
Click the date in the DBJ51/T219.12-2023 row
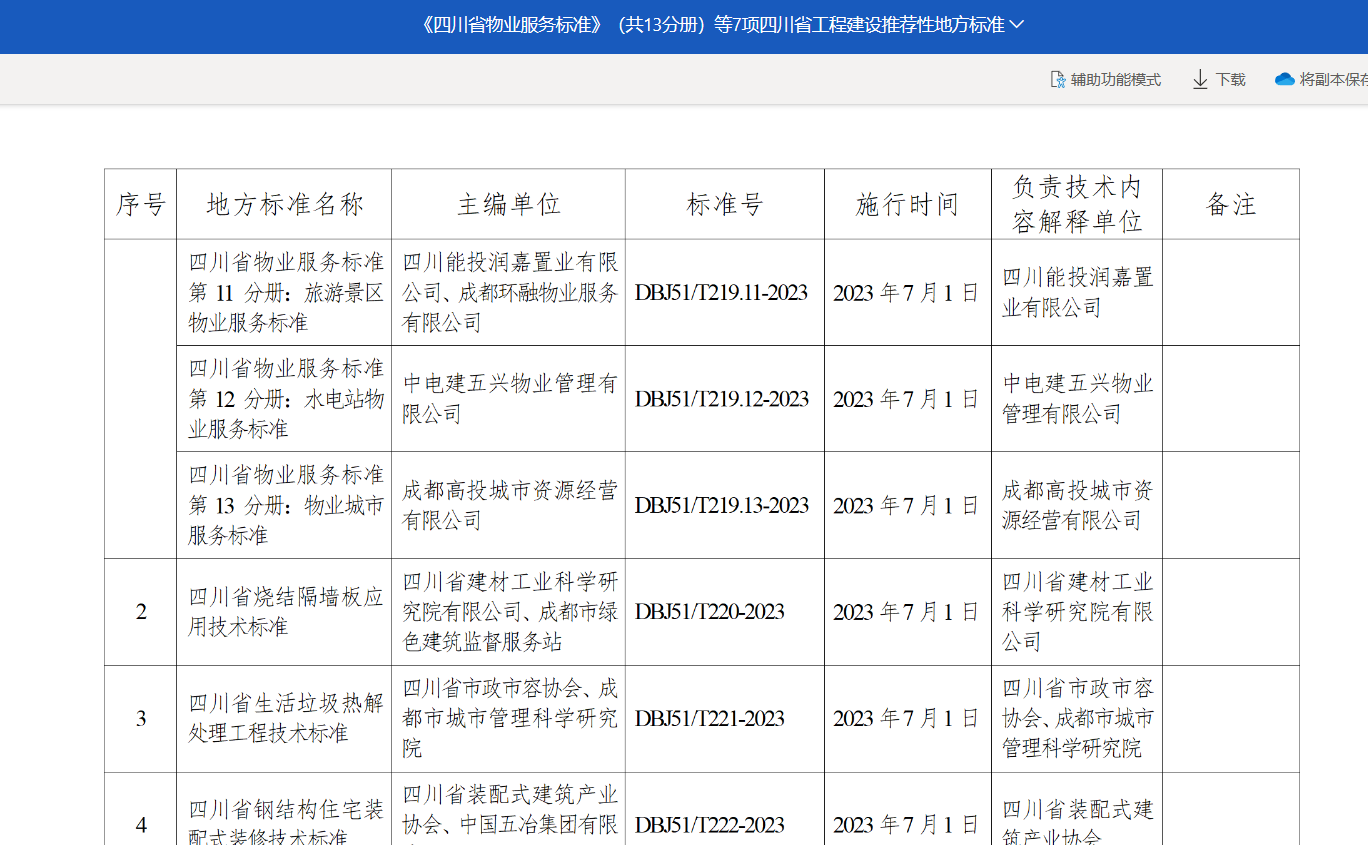[x=906, y=399]
